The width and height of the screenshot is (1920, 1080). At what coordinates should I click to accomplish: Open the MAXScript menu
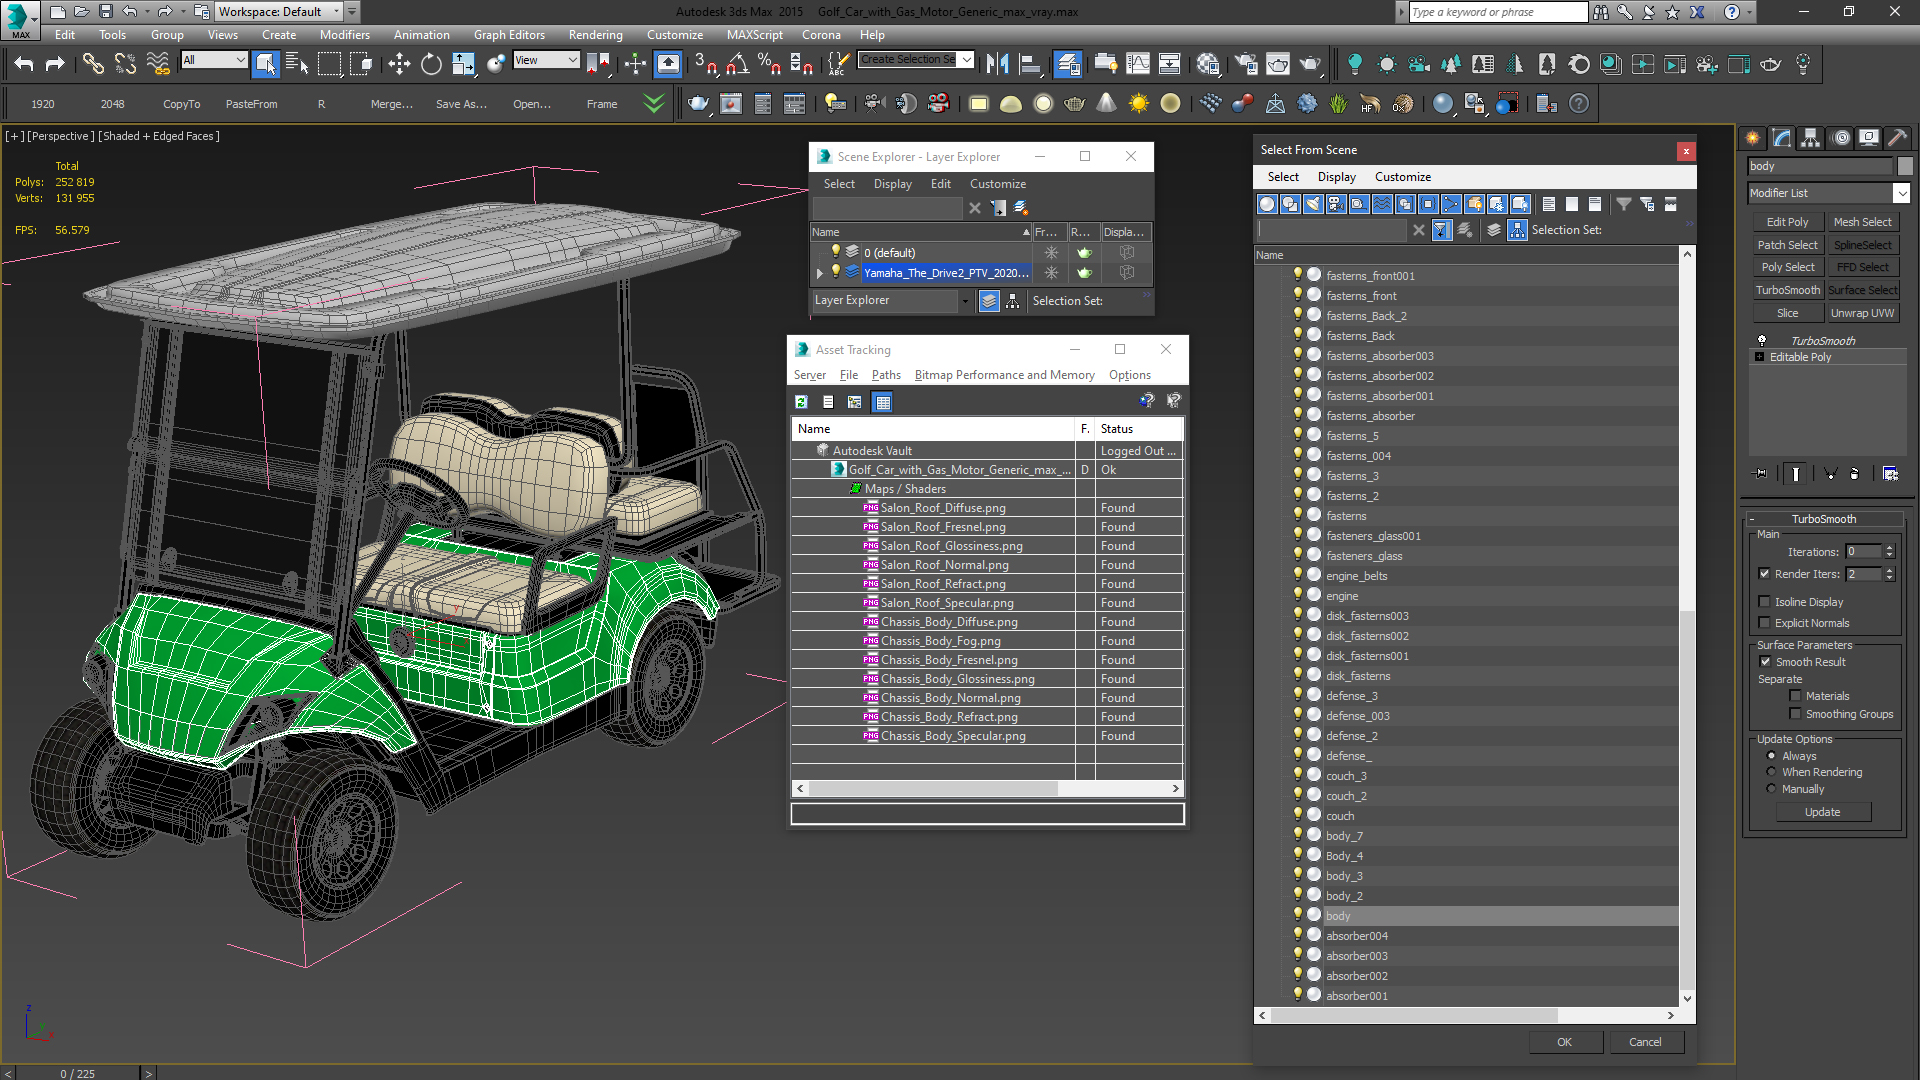[755, 35]
